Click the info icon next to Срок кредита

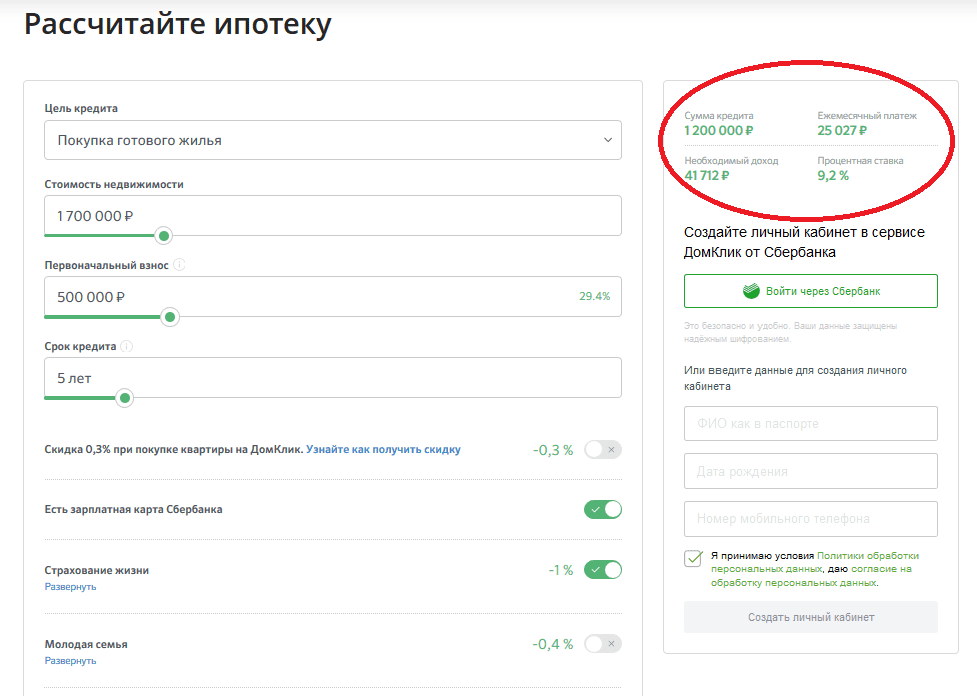[126, 346]
